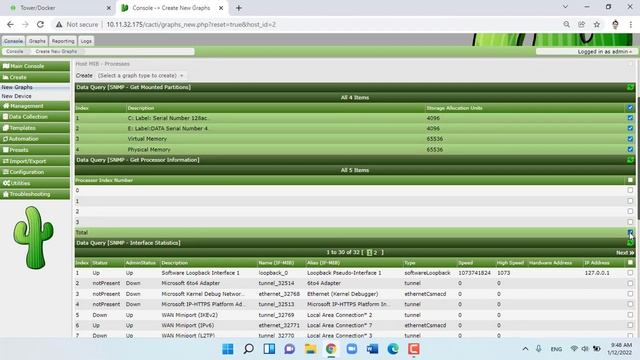Go to the Next page of interfaces
The image size is (640, 360).
625,253
